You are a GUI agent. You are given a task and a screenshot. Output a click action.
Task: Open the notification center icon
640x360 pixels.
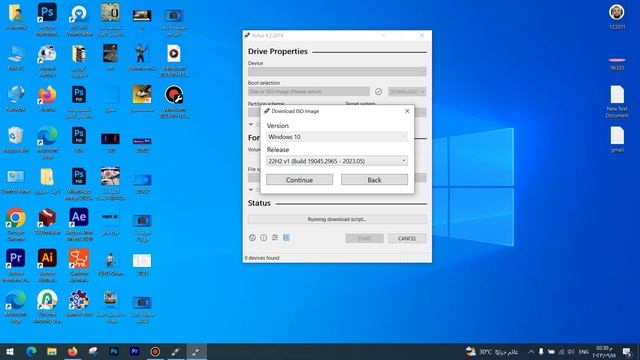pyautogui.click(x=627, y=351)
